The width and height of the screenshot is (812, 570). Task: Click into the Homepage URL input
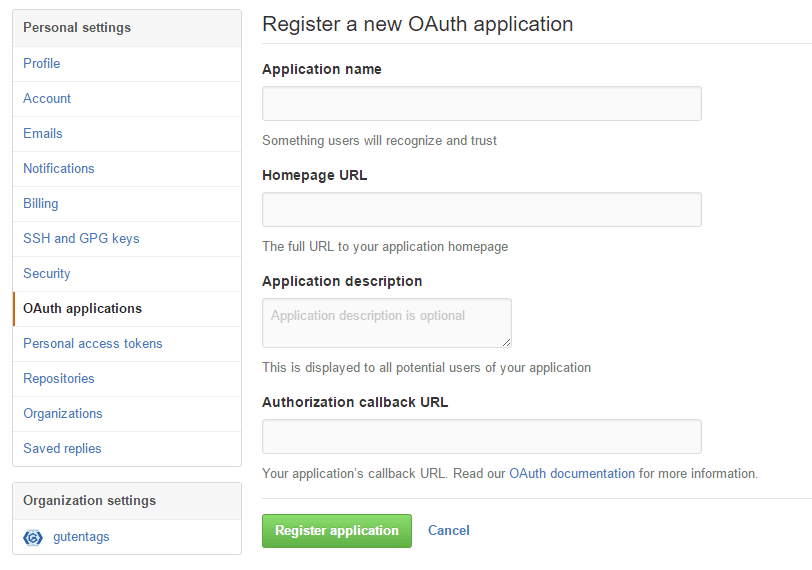coord(481,209)
